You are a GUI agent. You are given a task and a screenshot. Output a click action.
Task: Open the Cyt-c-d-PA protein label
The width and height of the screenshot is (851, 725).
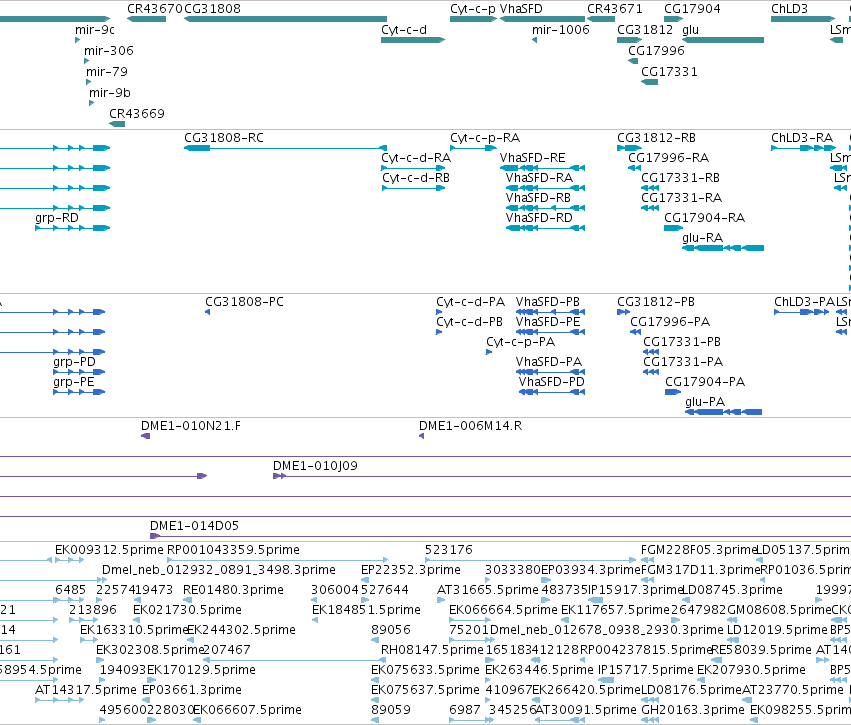click(x=471, y=302)
